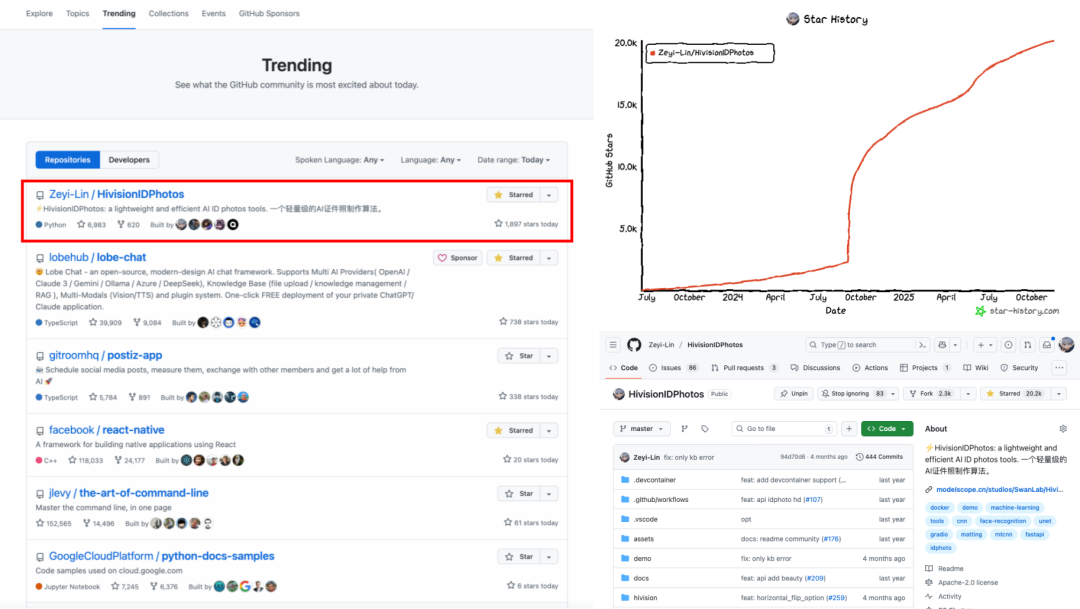Open the notifications inbox icon
The width and height of the screenshot is (1080, 609).
click(x=1046, y=345)
